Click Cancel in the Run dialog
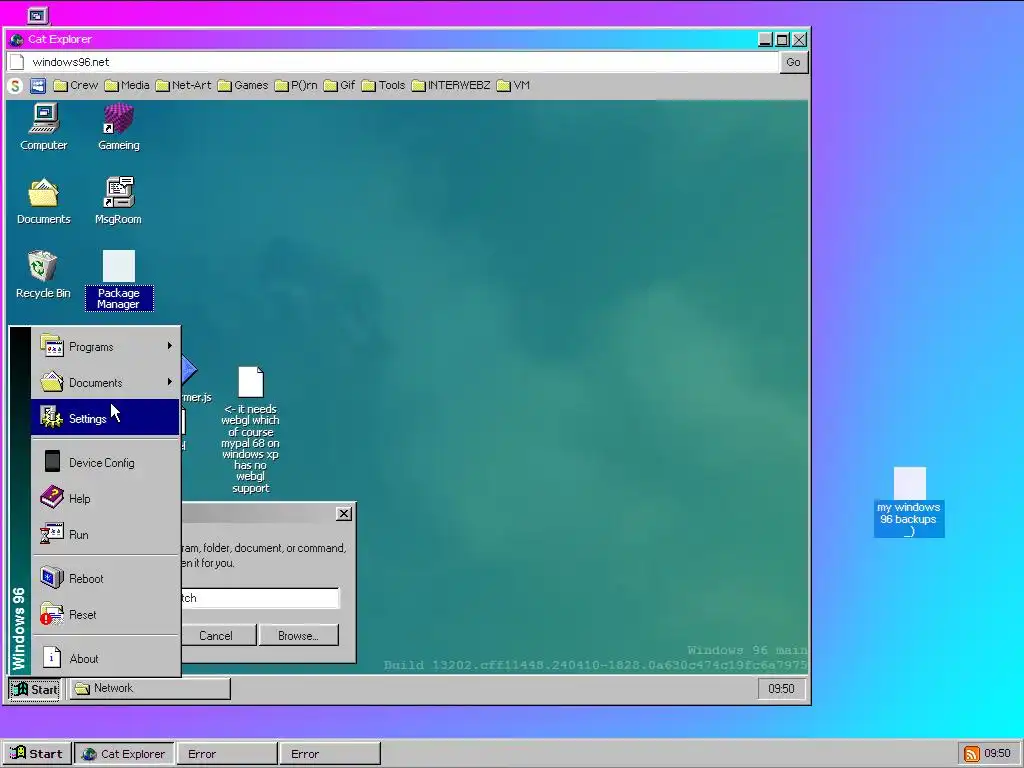This screenshot has width=1024, height=768. tap(217, 635)
